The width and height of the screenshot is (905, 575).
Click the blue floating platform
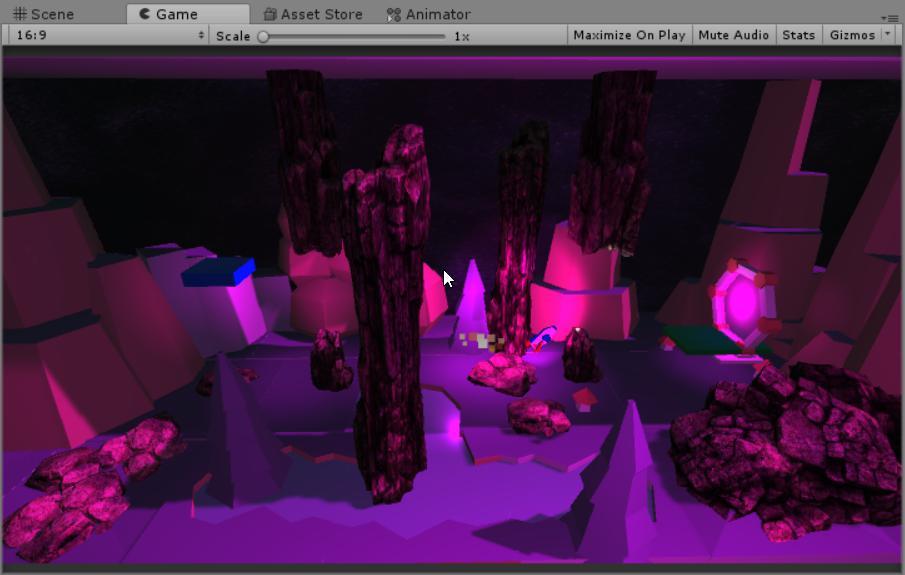(x=218, y=270)
